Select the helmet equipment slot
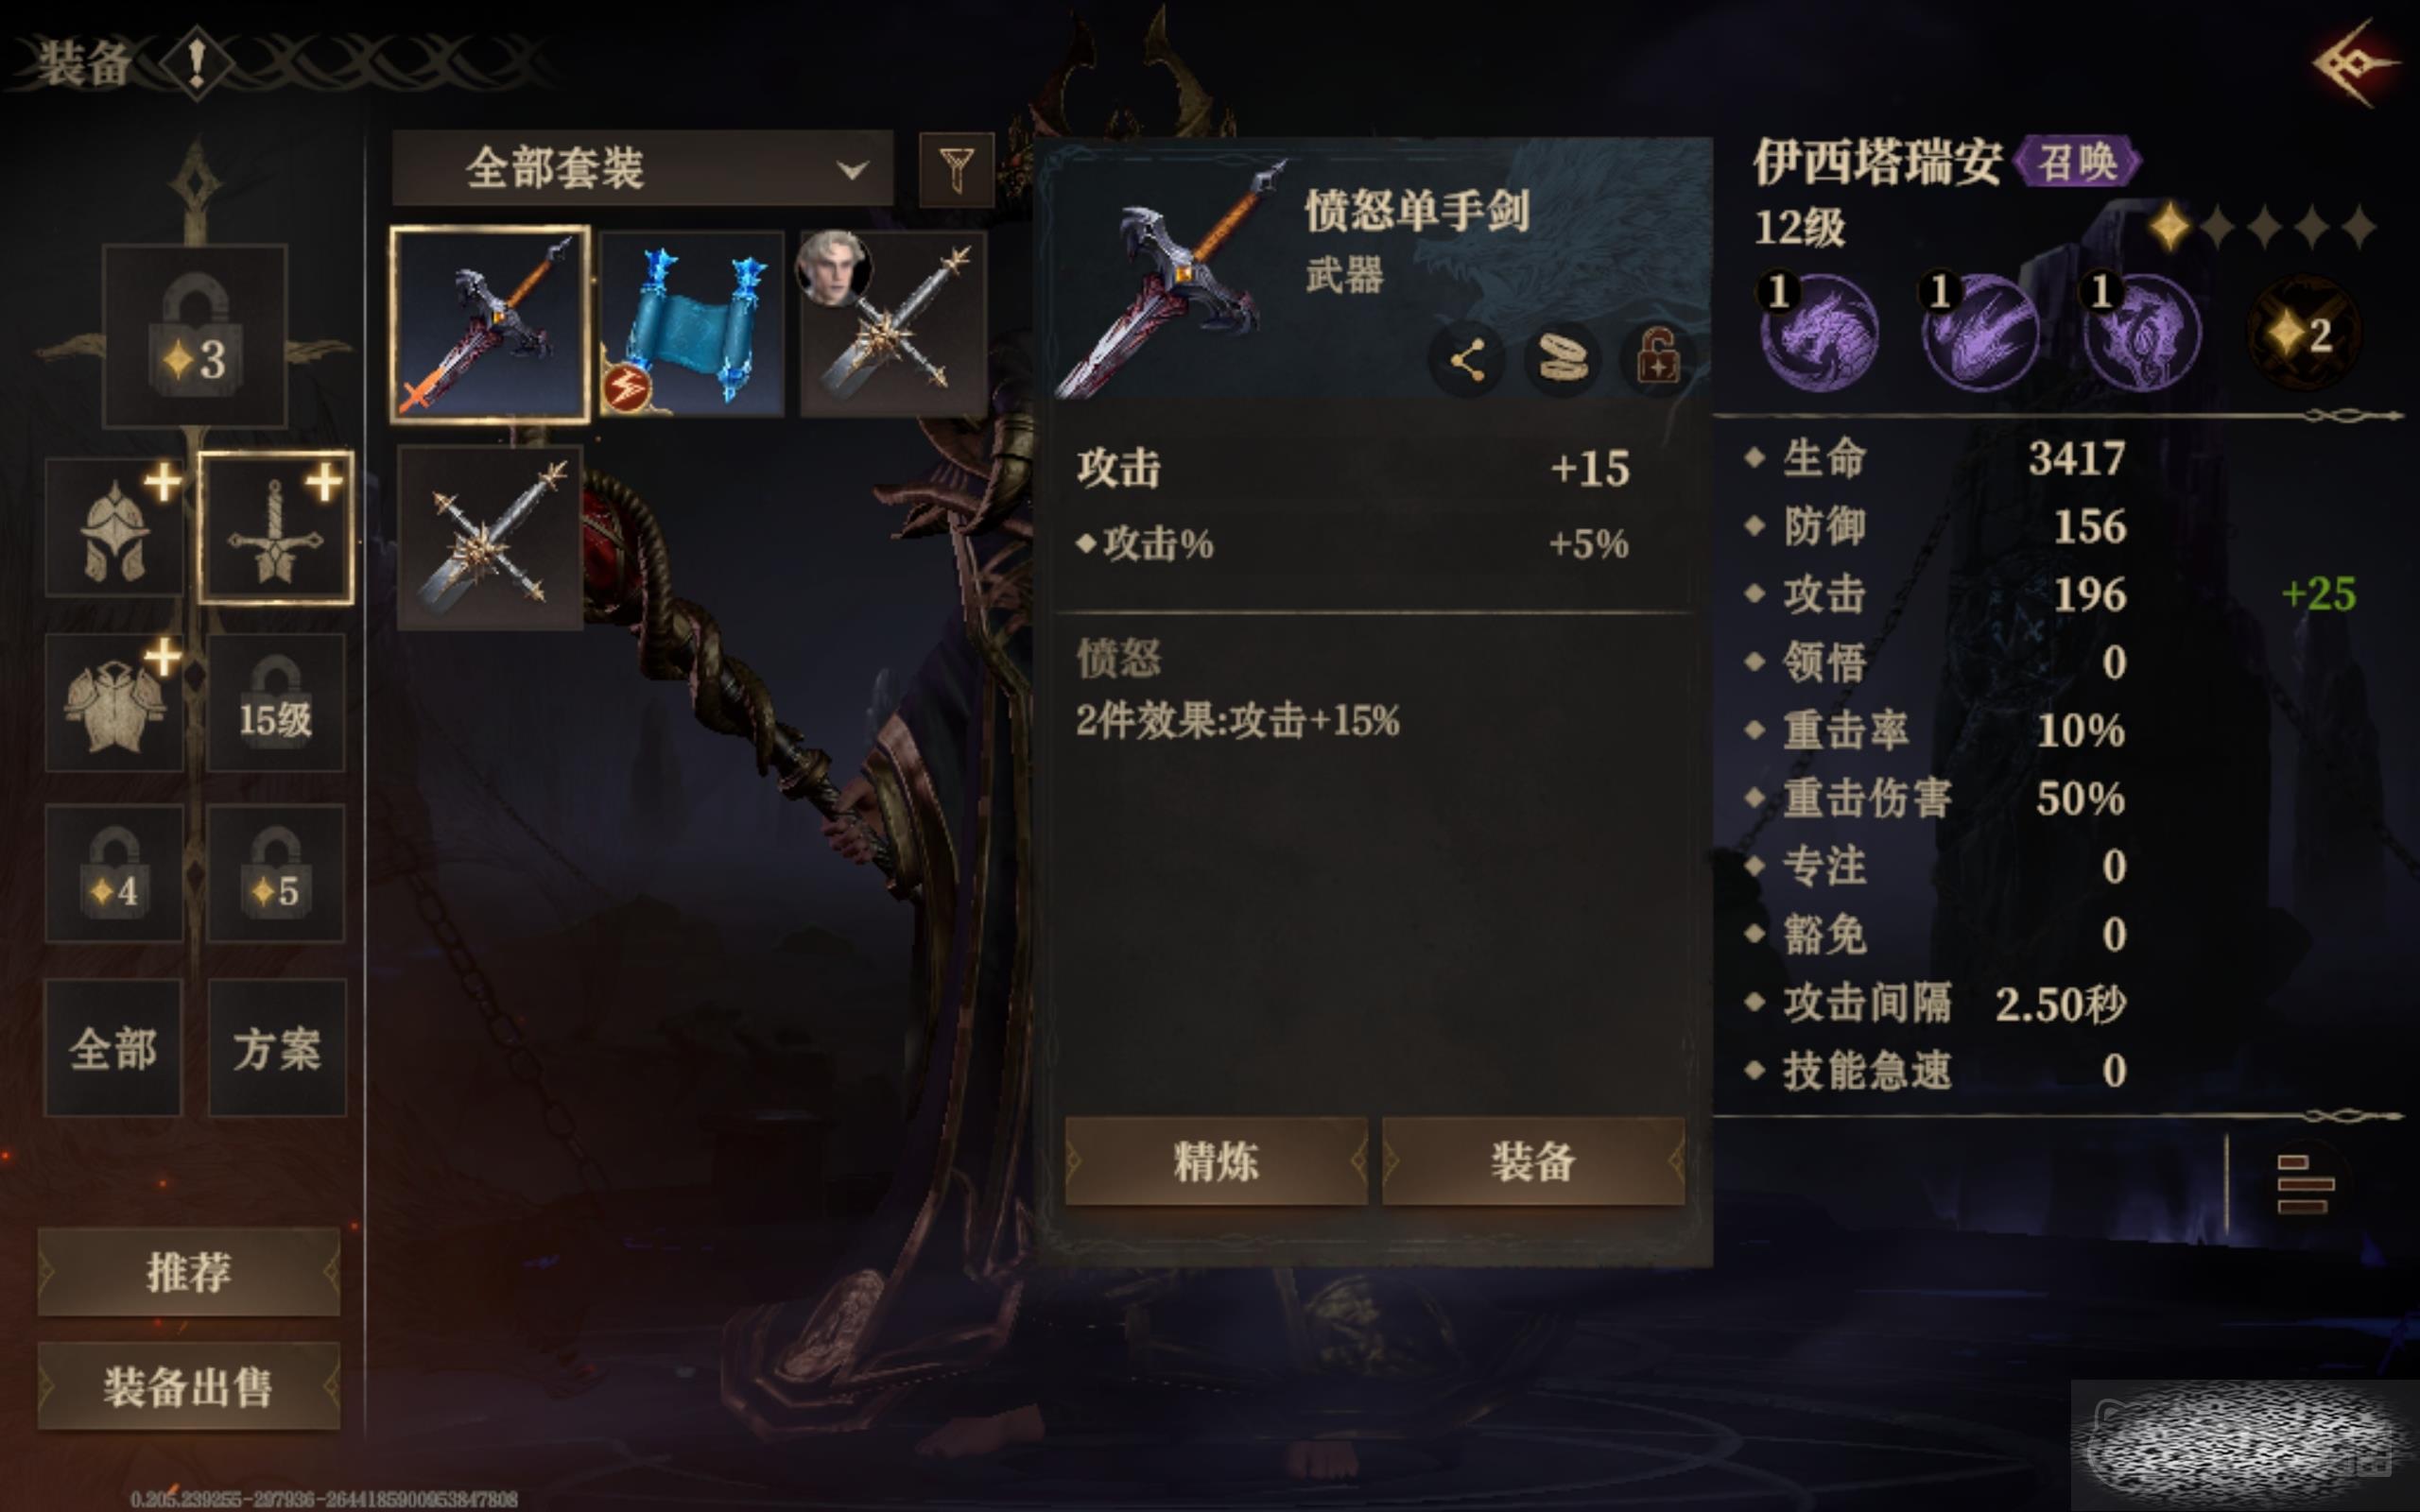The image size is (2420, 1512). [x=115, y=528]
